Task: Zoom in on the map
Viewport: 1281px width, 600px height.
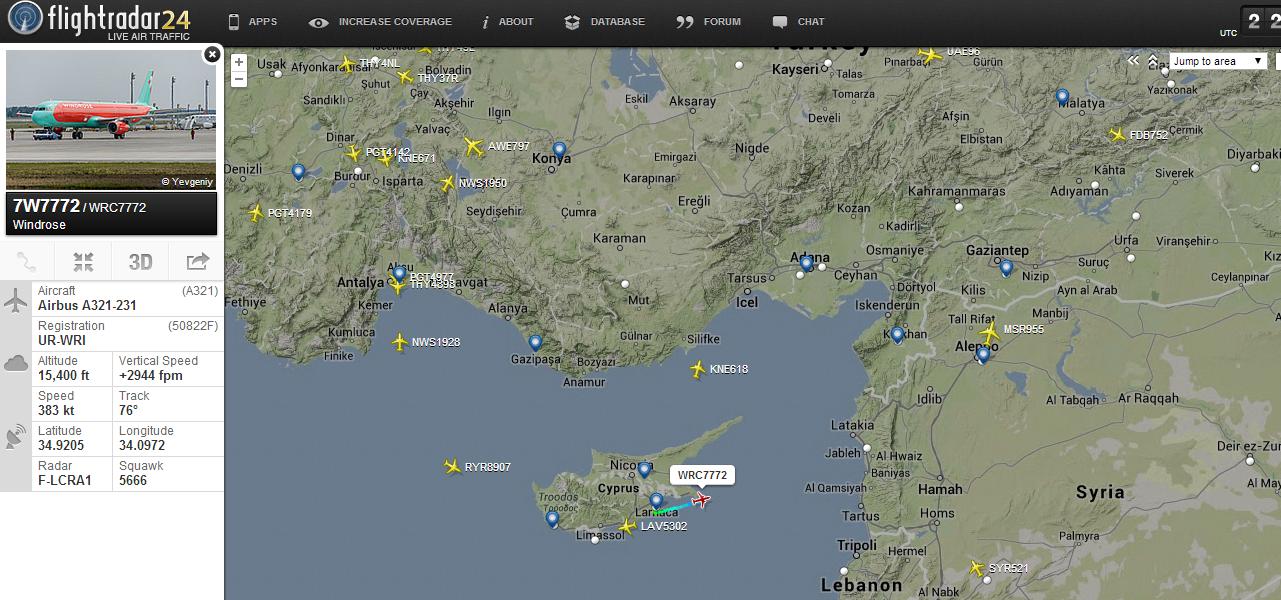Action: pos(238,62)
